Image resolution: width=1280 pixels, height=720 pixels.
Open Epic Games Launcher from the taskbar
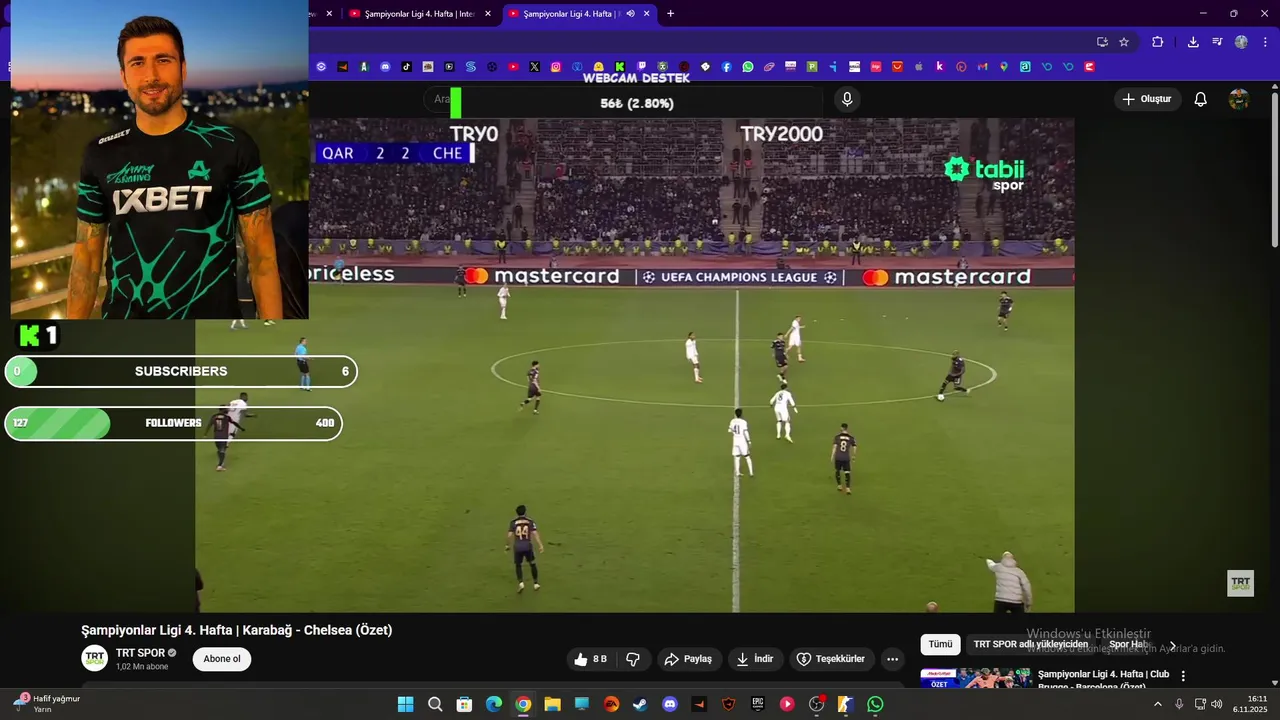pyautogui.click(x=758, y=704)
